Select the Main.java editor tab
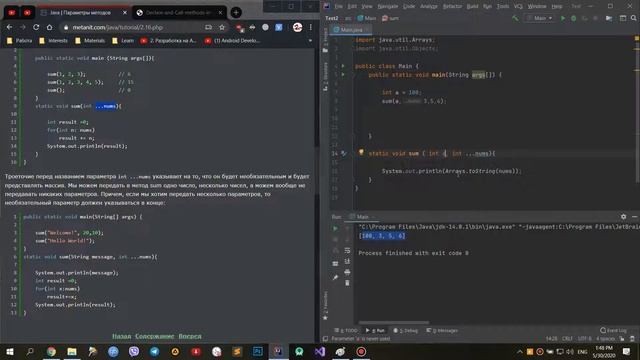The width and height of the screenshot is (640, 360). tap(351, 30)
